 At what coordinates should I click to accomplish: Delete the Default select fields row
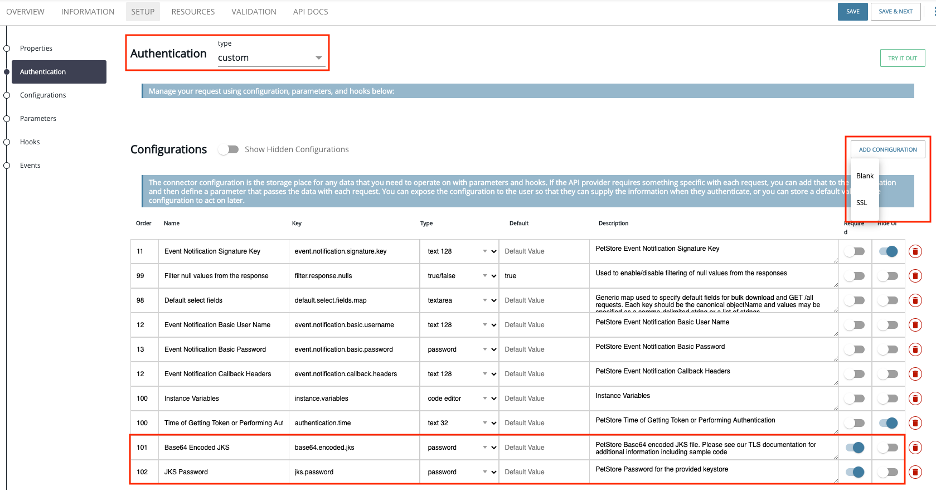[x=915, y=300]
